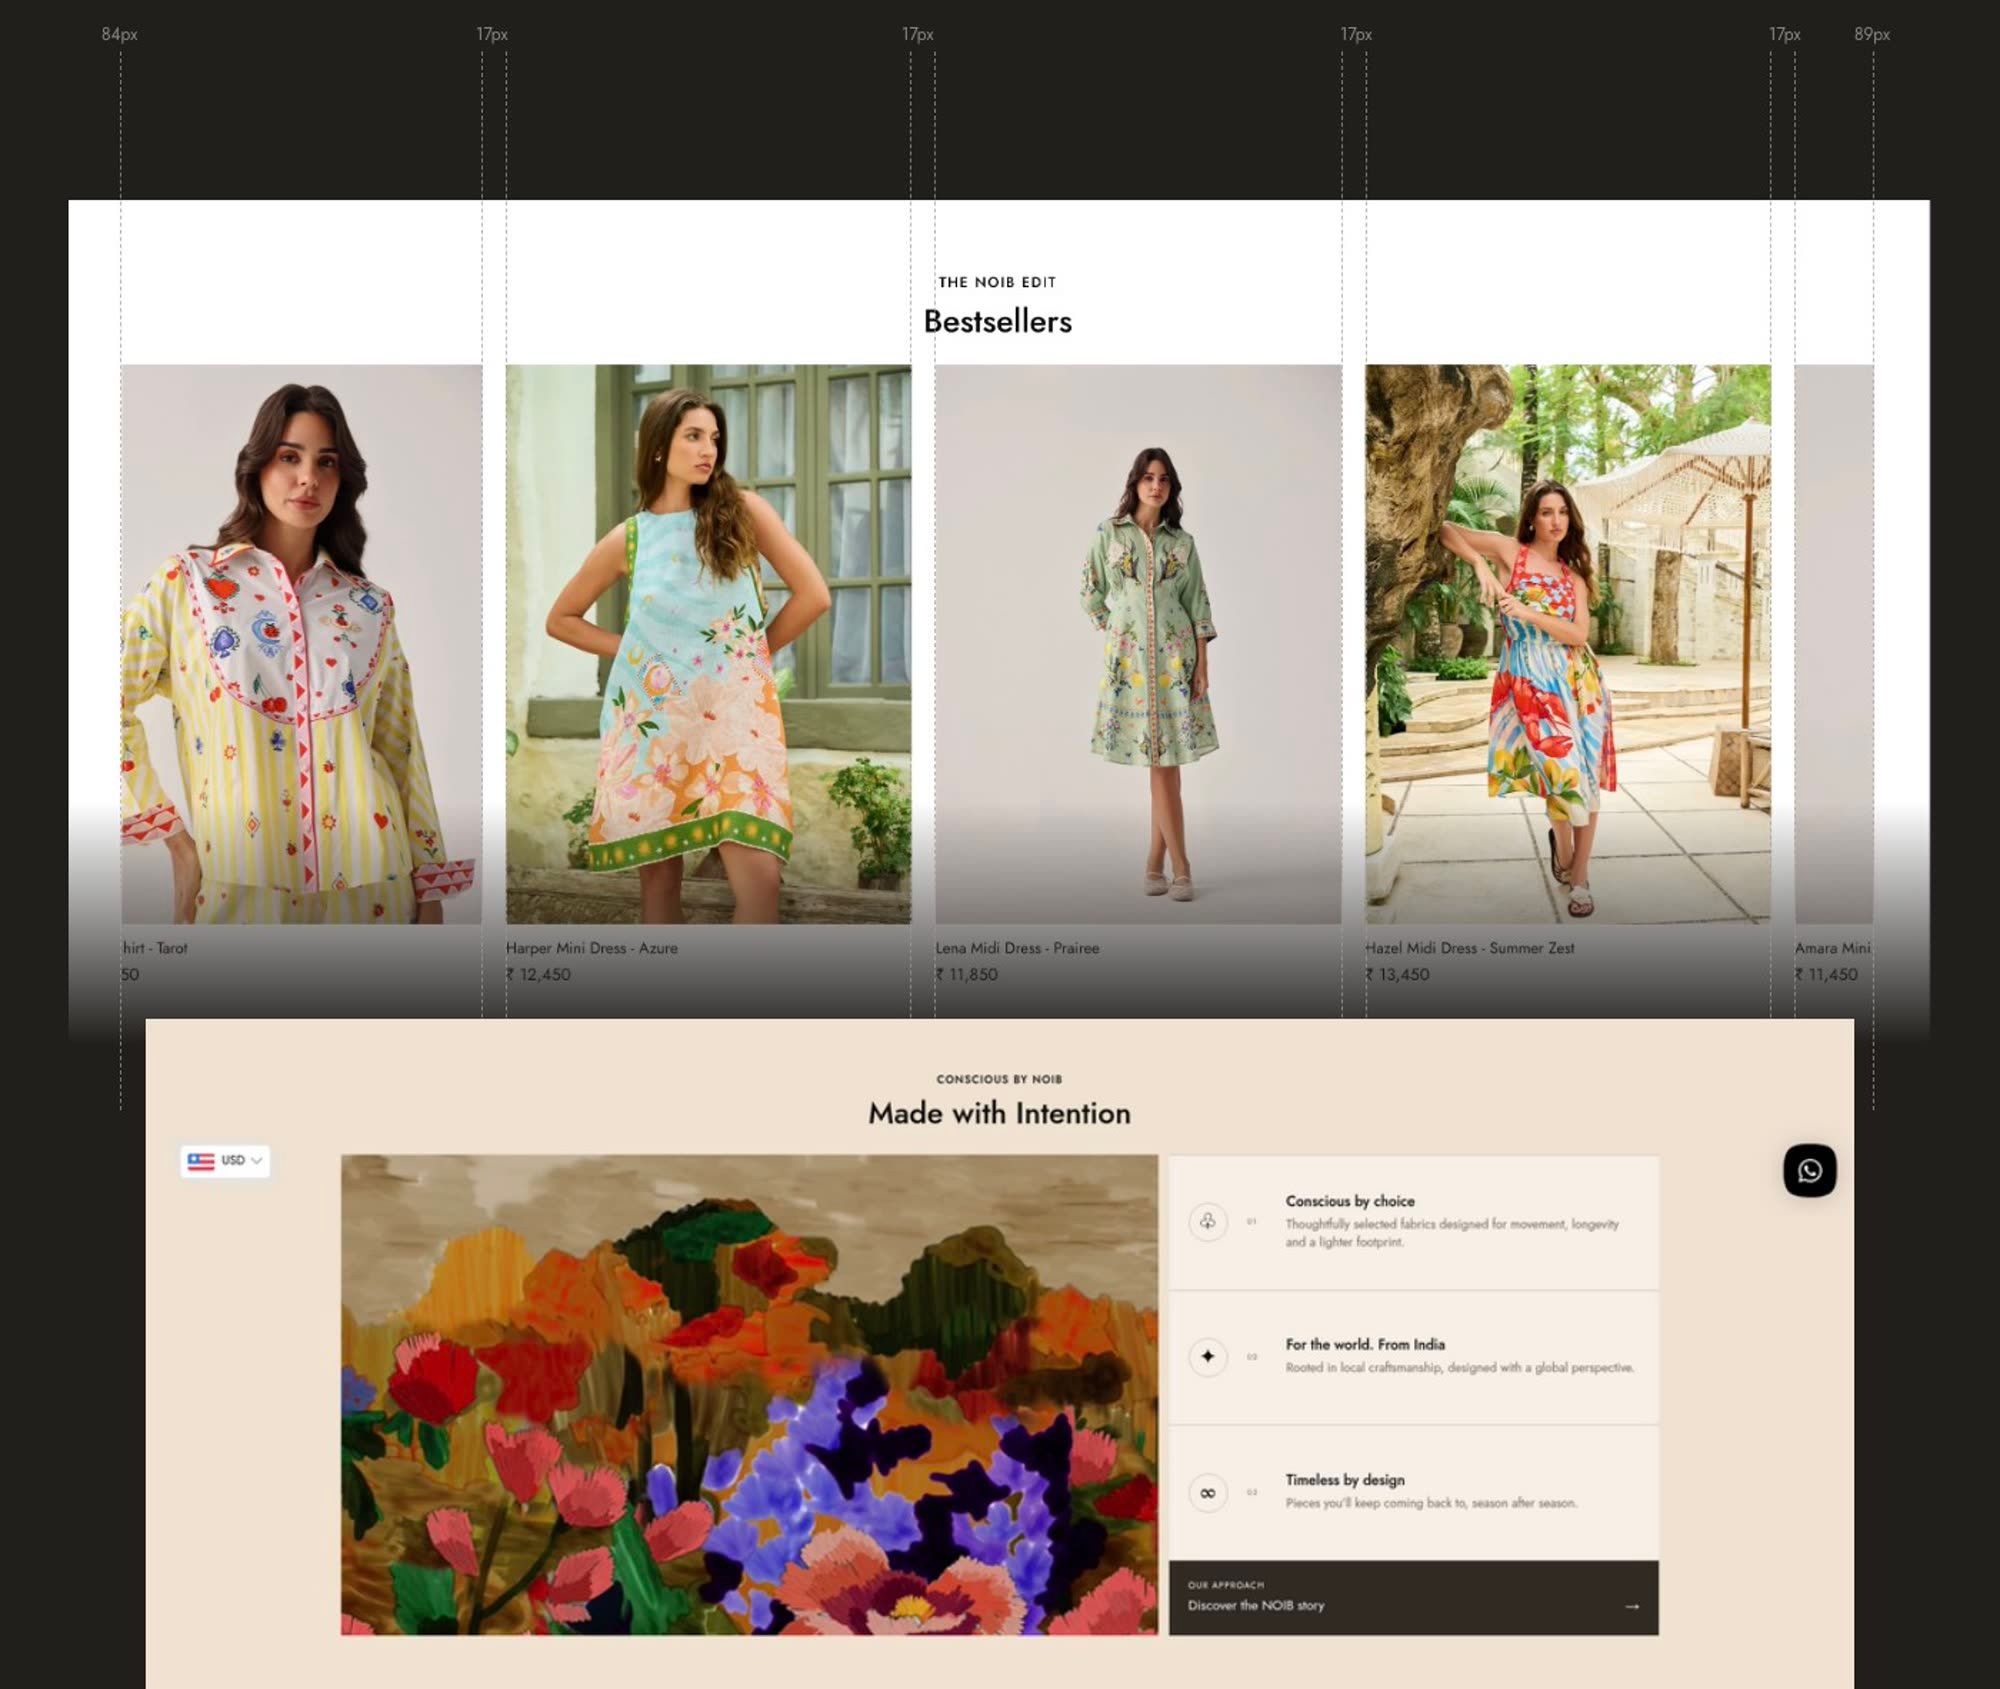Click the infinity icon for Timeless by design

tap(1208, 1493)
